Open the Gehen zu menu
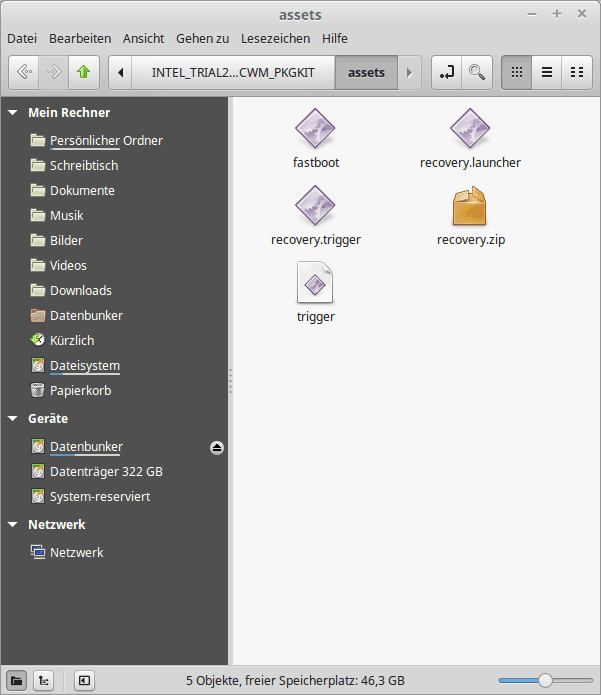Viewport: 601px width, 695px height. pos(203,39)
